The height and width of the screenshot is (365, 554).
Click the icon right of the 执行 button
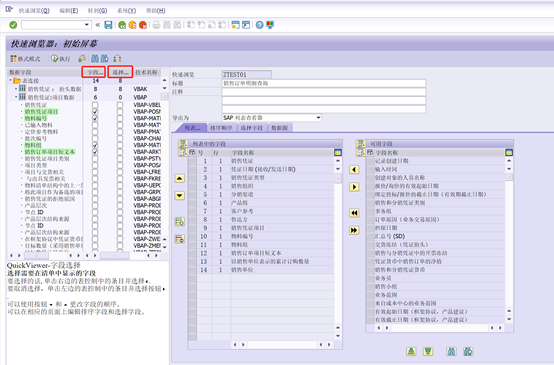point(82,58)
